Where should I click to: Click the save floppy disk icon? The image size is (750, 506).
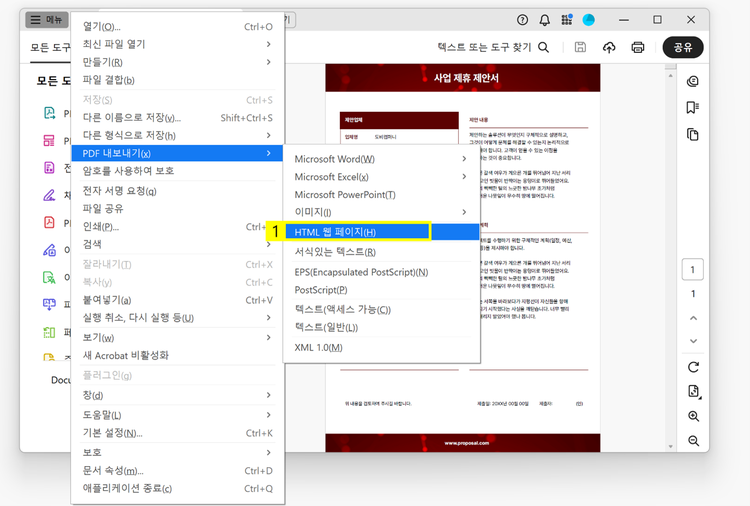[x=580, y=47]
